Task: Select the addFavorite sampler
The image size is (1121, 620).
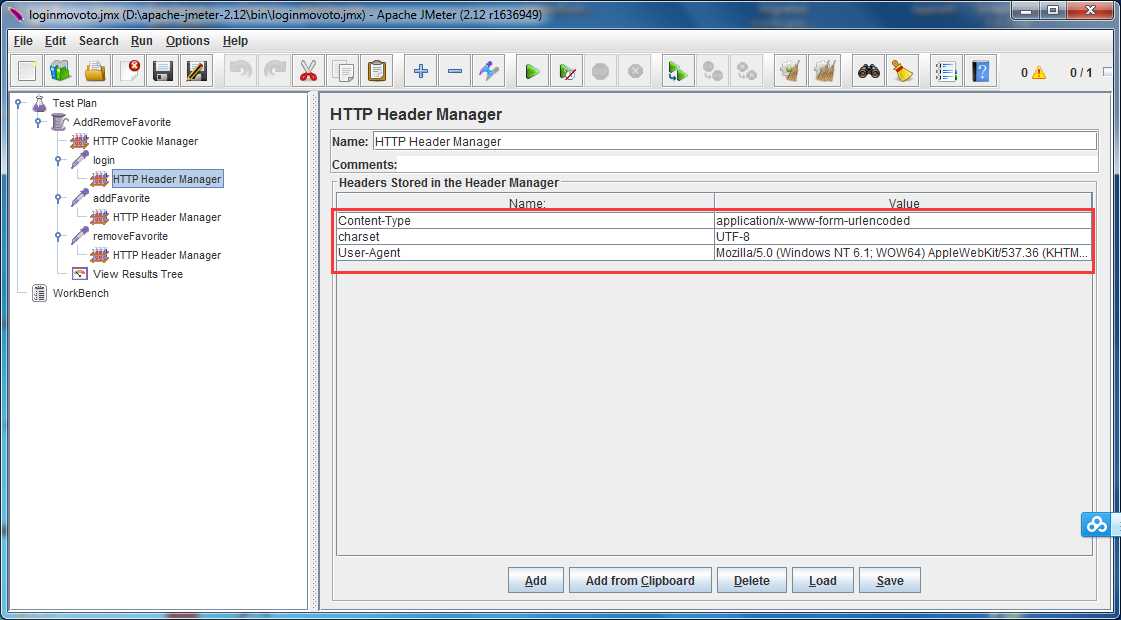Action: click(121, 198)
